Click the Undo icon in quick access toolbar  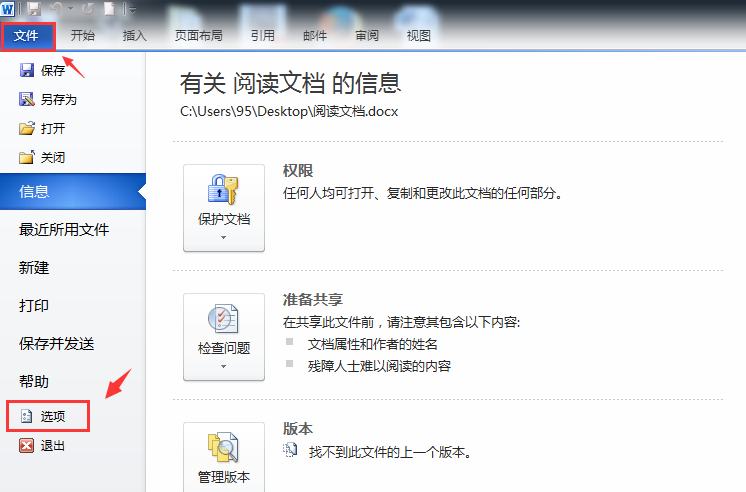(57, 9)
